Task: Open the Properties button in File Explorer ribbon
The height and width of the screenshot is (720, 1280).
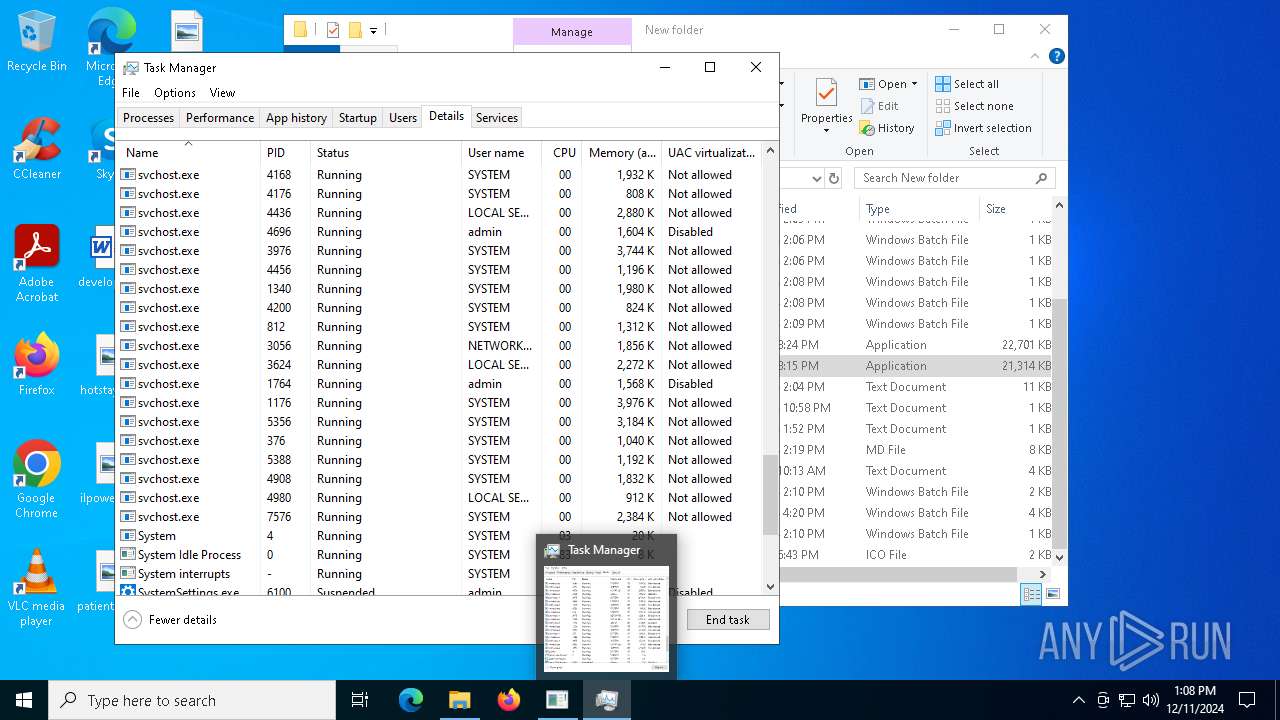Action: click(x=826, y=107)
